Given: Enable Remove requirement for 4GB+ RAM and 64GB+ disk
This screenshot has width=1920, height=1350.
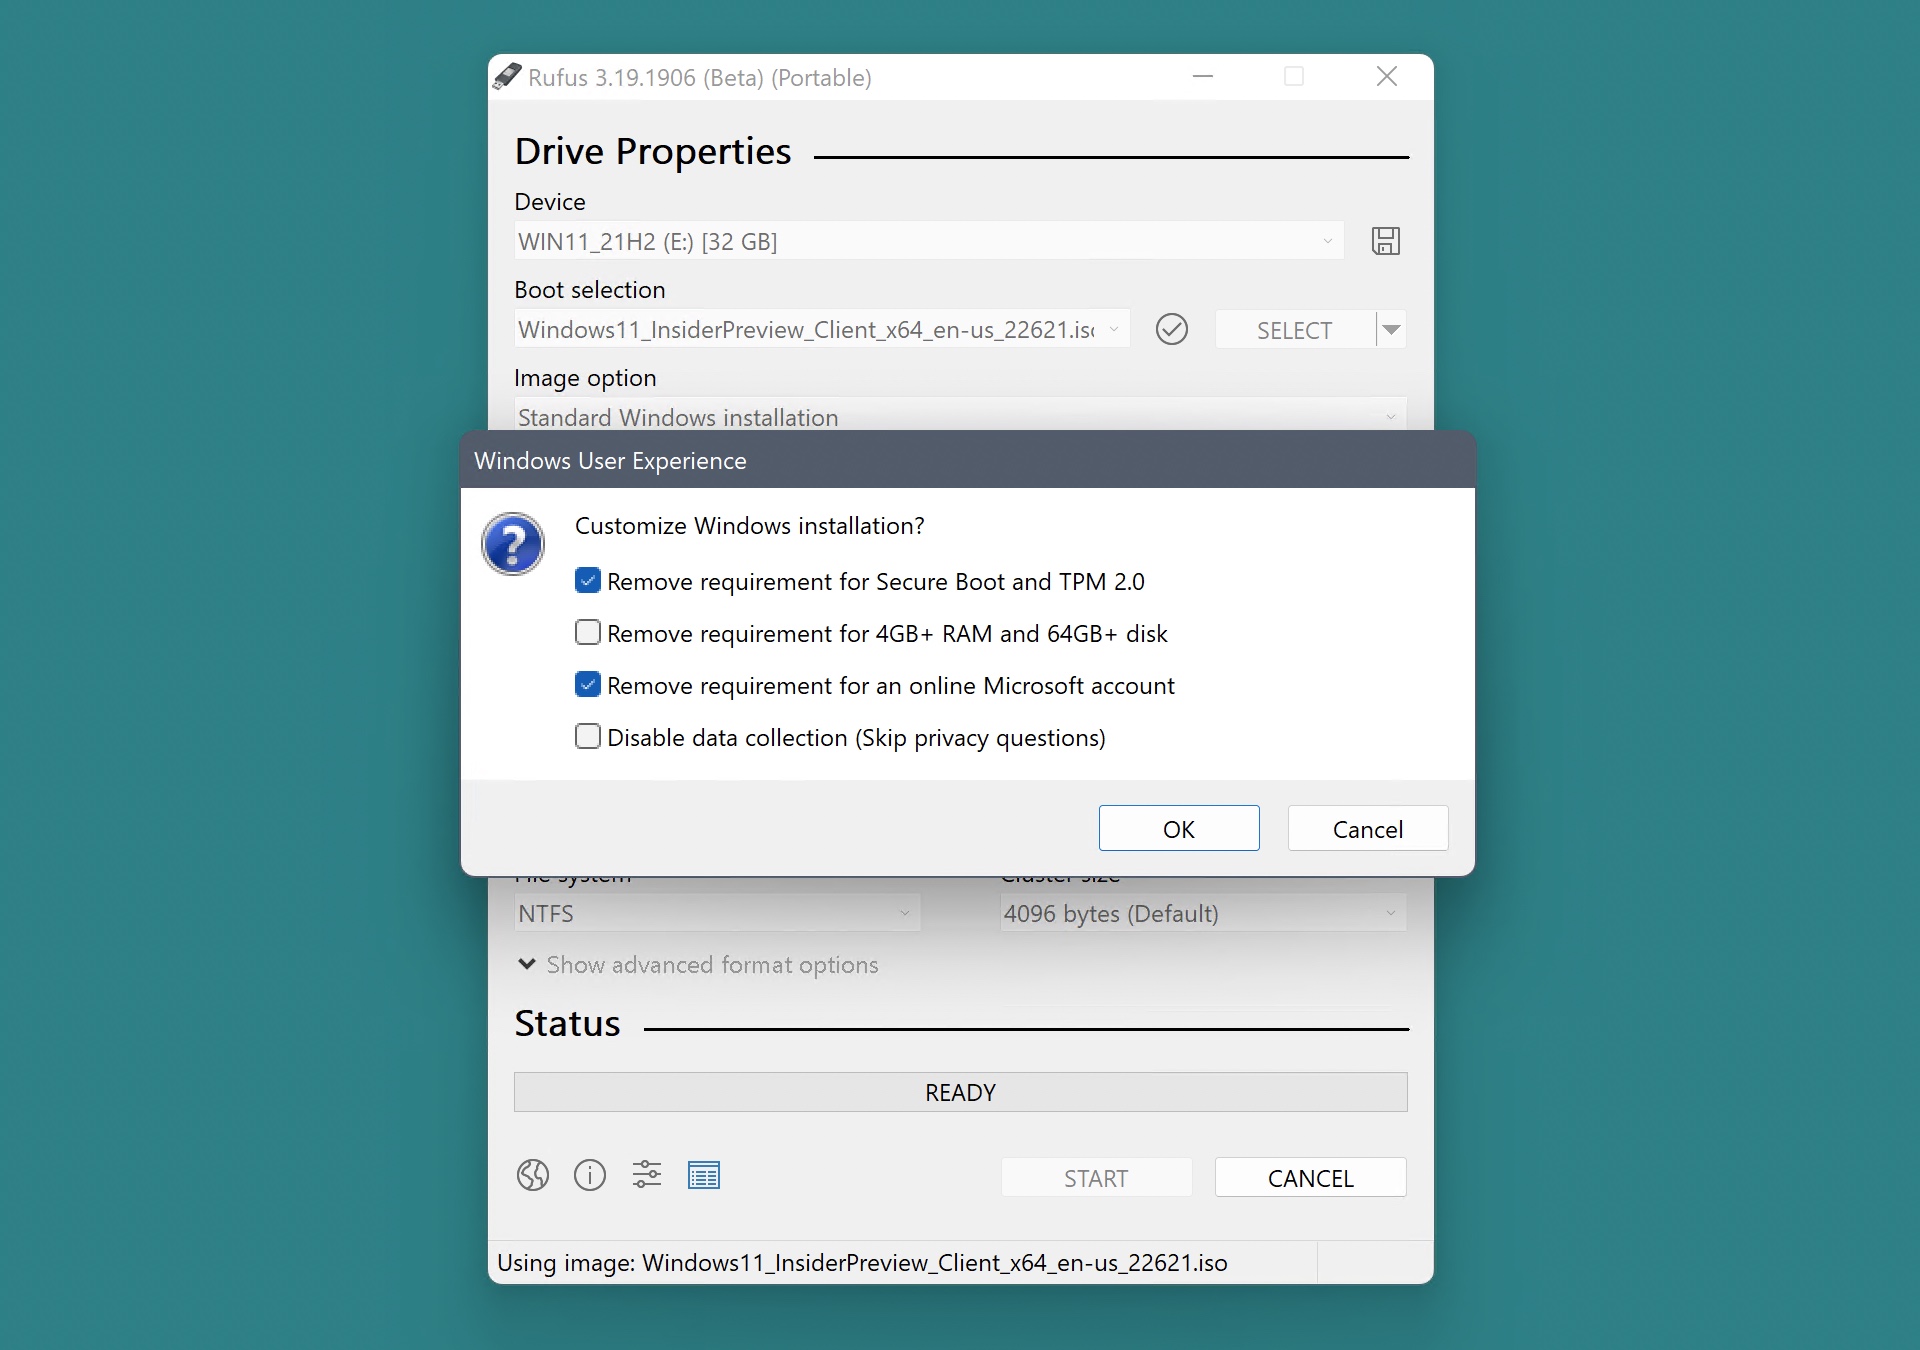Looking at the screenshot, I should coord(587,633).
